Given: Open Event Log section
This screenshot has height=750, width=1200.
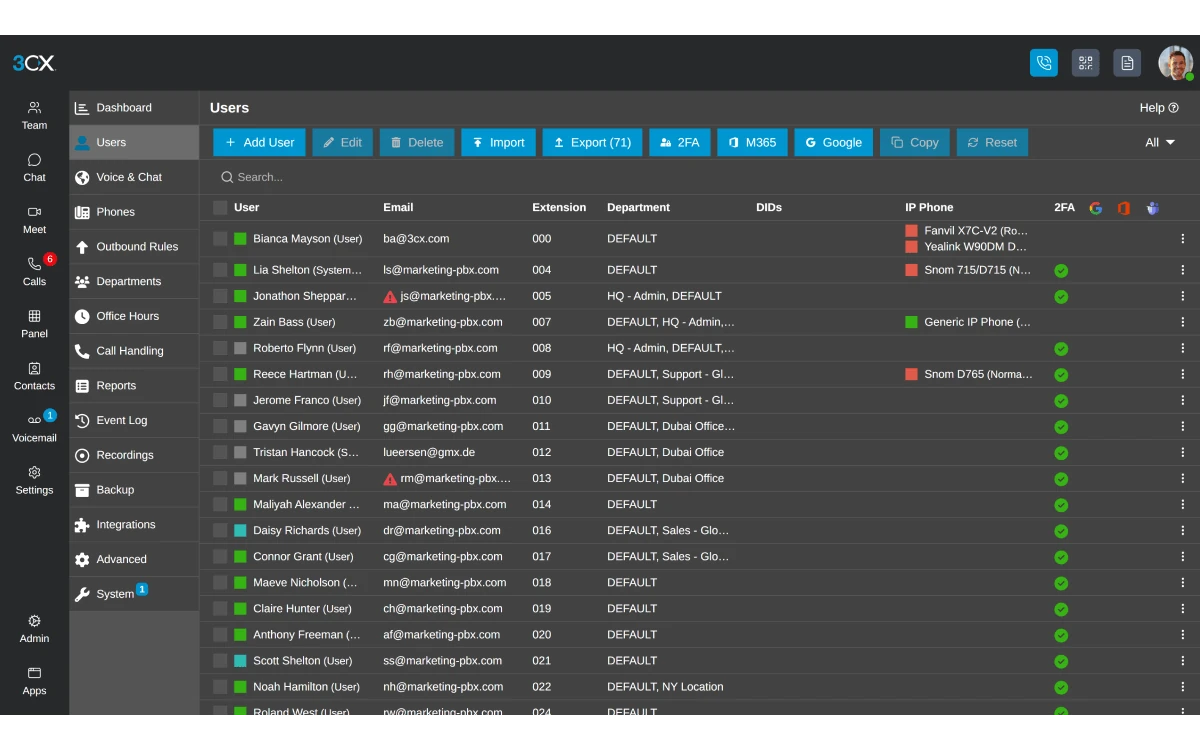Looking at the screenshot, I should 134,420.
